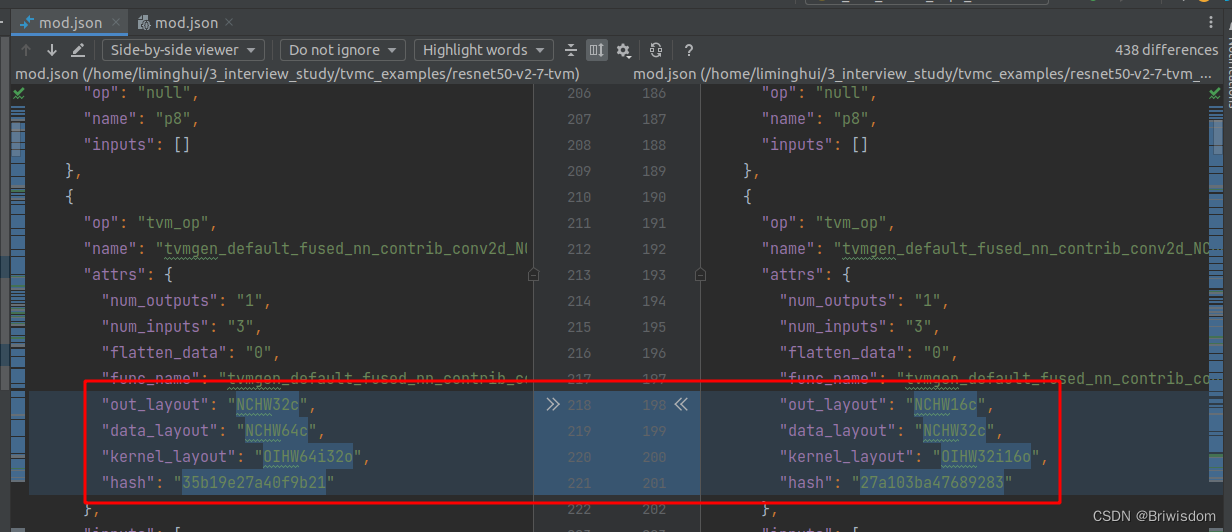This screenshot has width=1232, height=532.
Task: Click right pane mod.json file path
Action: click(x=922, y=74)
